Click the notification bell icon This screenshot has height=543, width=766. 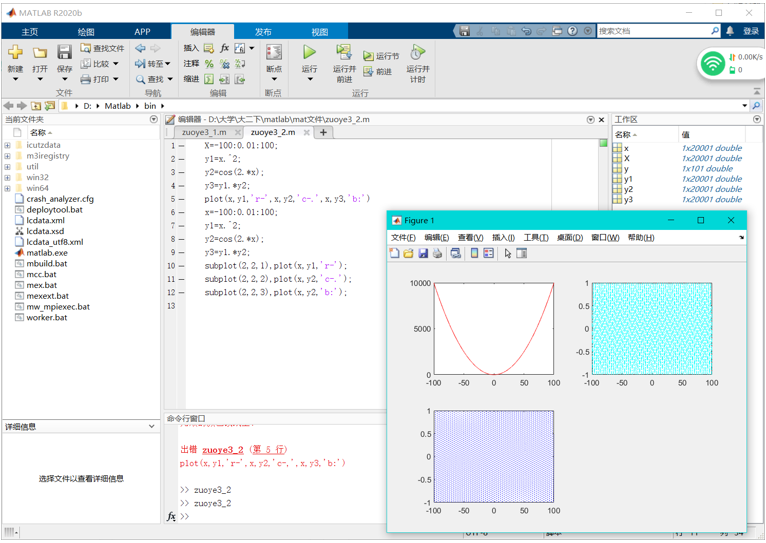pyautogui.click(x=730, y=31)
